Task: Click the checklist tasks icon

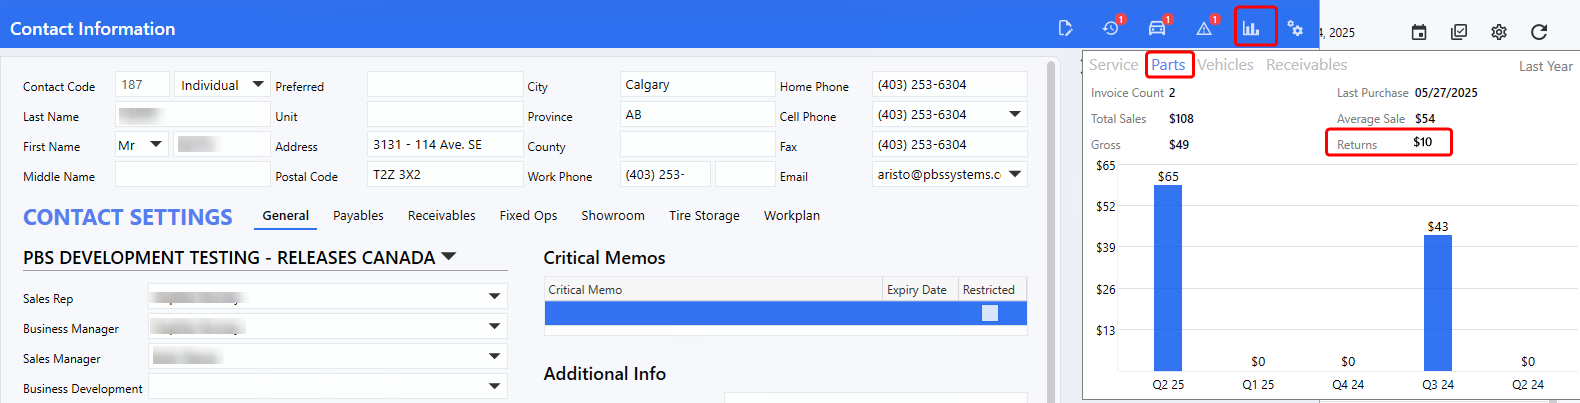Action: click(x=1459, y=32)
